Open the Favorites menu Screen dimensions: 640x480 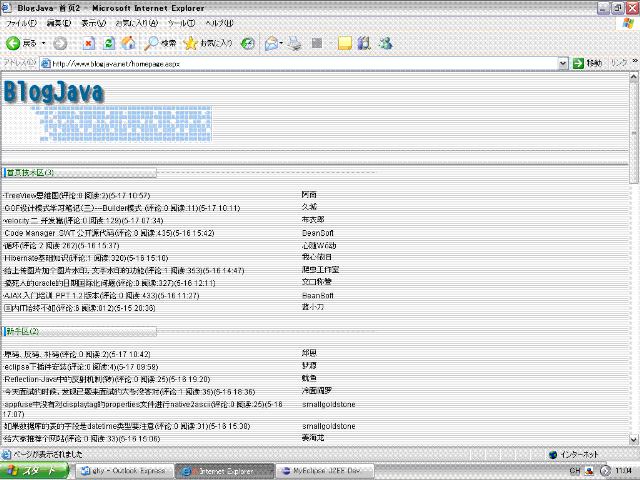click(x=136, y=23)
